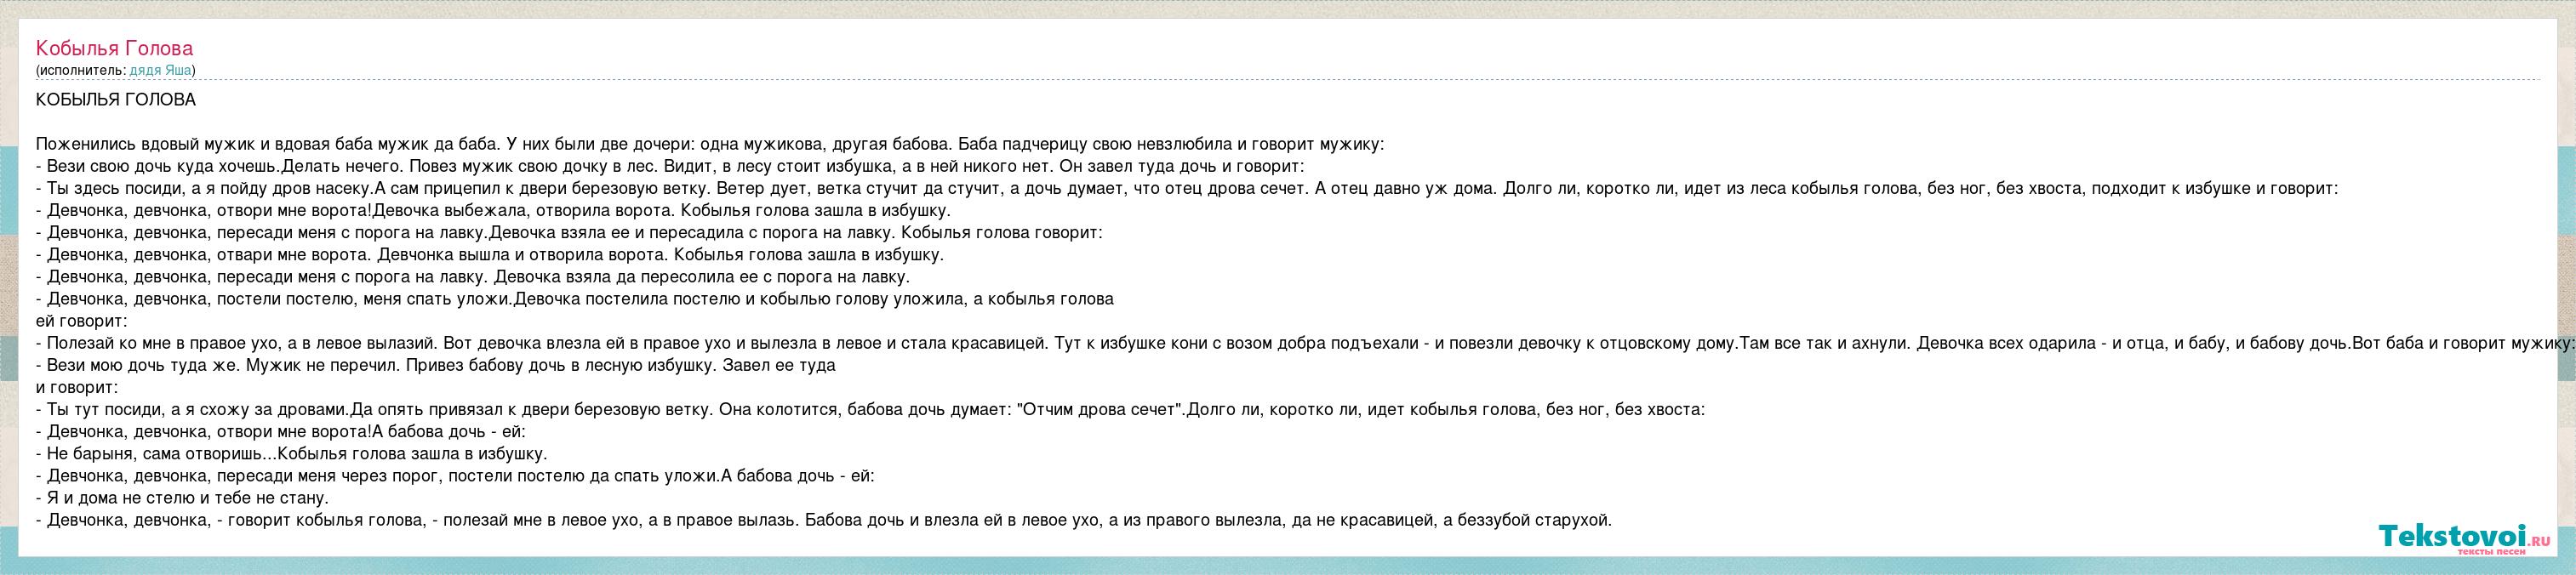2576x575 pixels.
Task: Click the text 'и говорит:'
Action: [x=77, y=387]
